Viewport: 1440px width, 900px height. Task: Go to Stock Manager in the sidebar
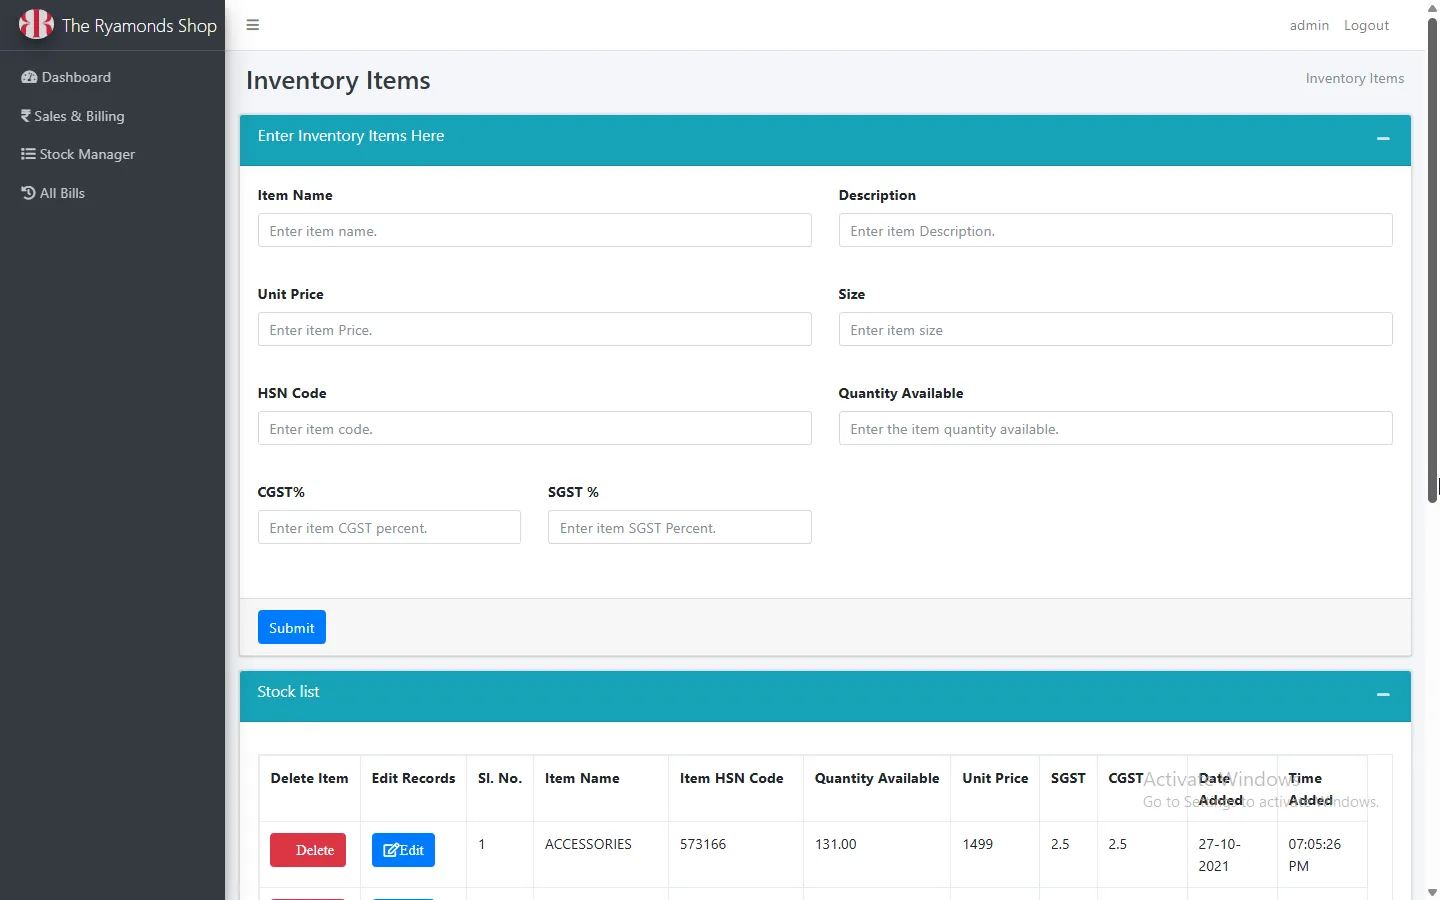click(x=87, y=154)
